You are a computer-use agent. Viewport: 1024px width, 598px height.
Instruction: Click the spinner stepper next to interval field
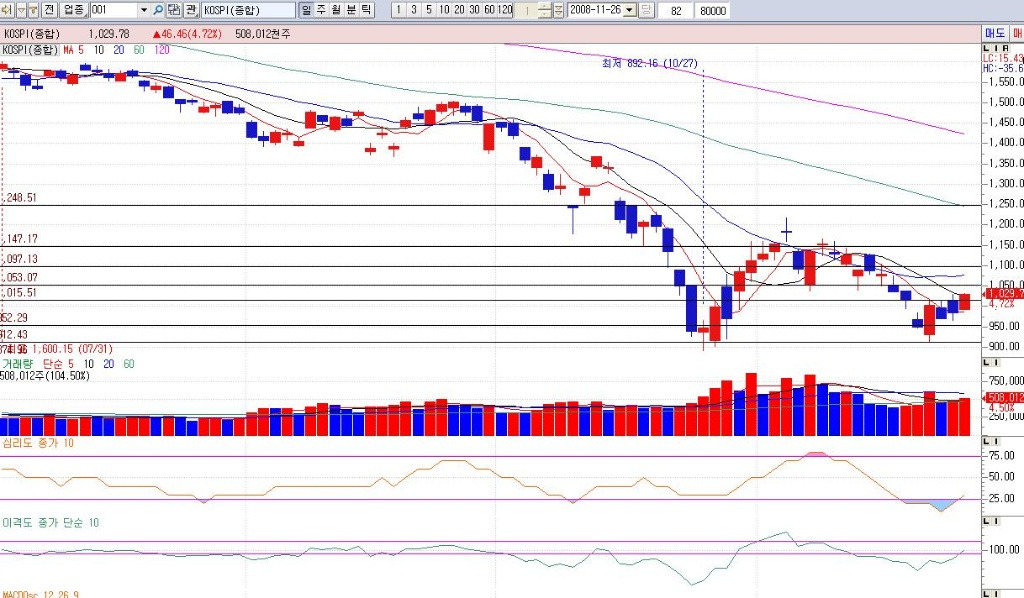pos(543,10)
